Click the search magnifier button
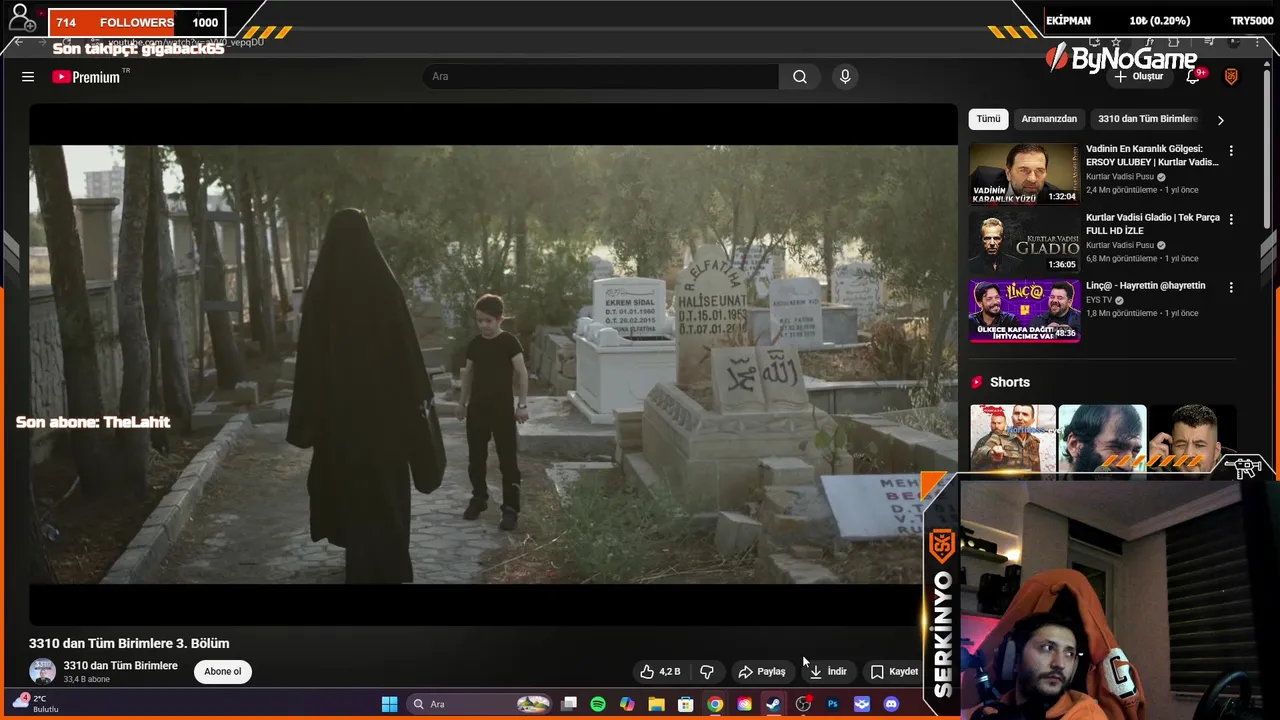The image size is (1280, 720). 800,77
